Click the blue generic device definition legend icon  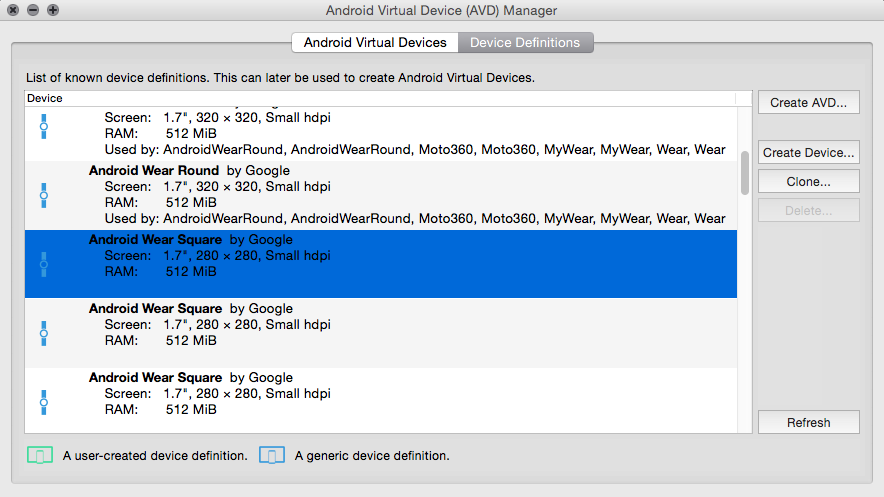[272, 455]
